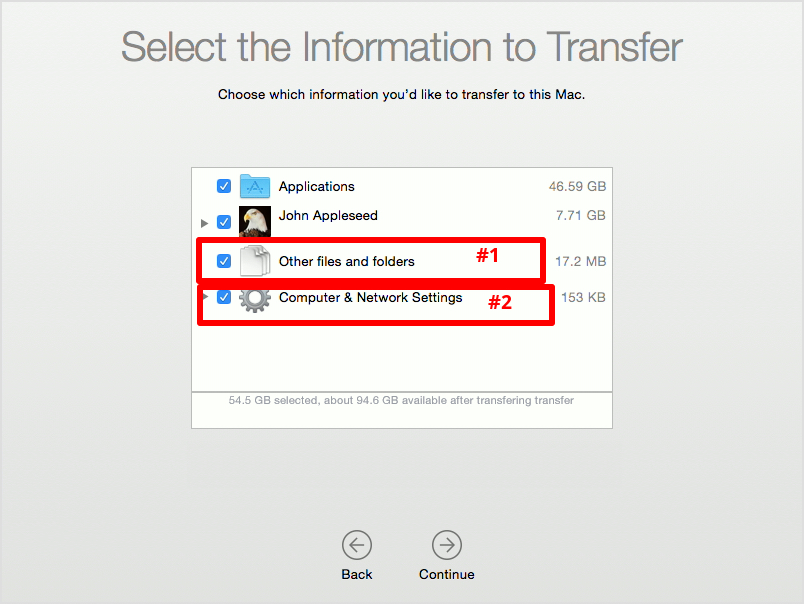Select the Computer & Network Settings label
This screenshot has height=604, width=804.
[x=371, y=298]
